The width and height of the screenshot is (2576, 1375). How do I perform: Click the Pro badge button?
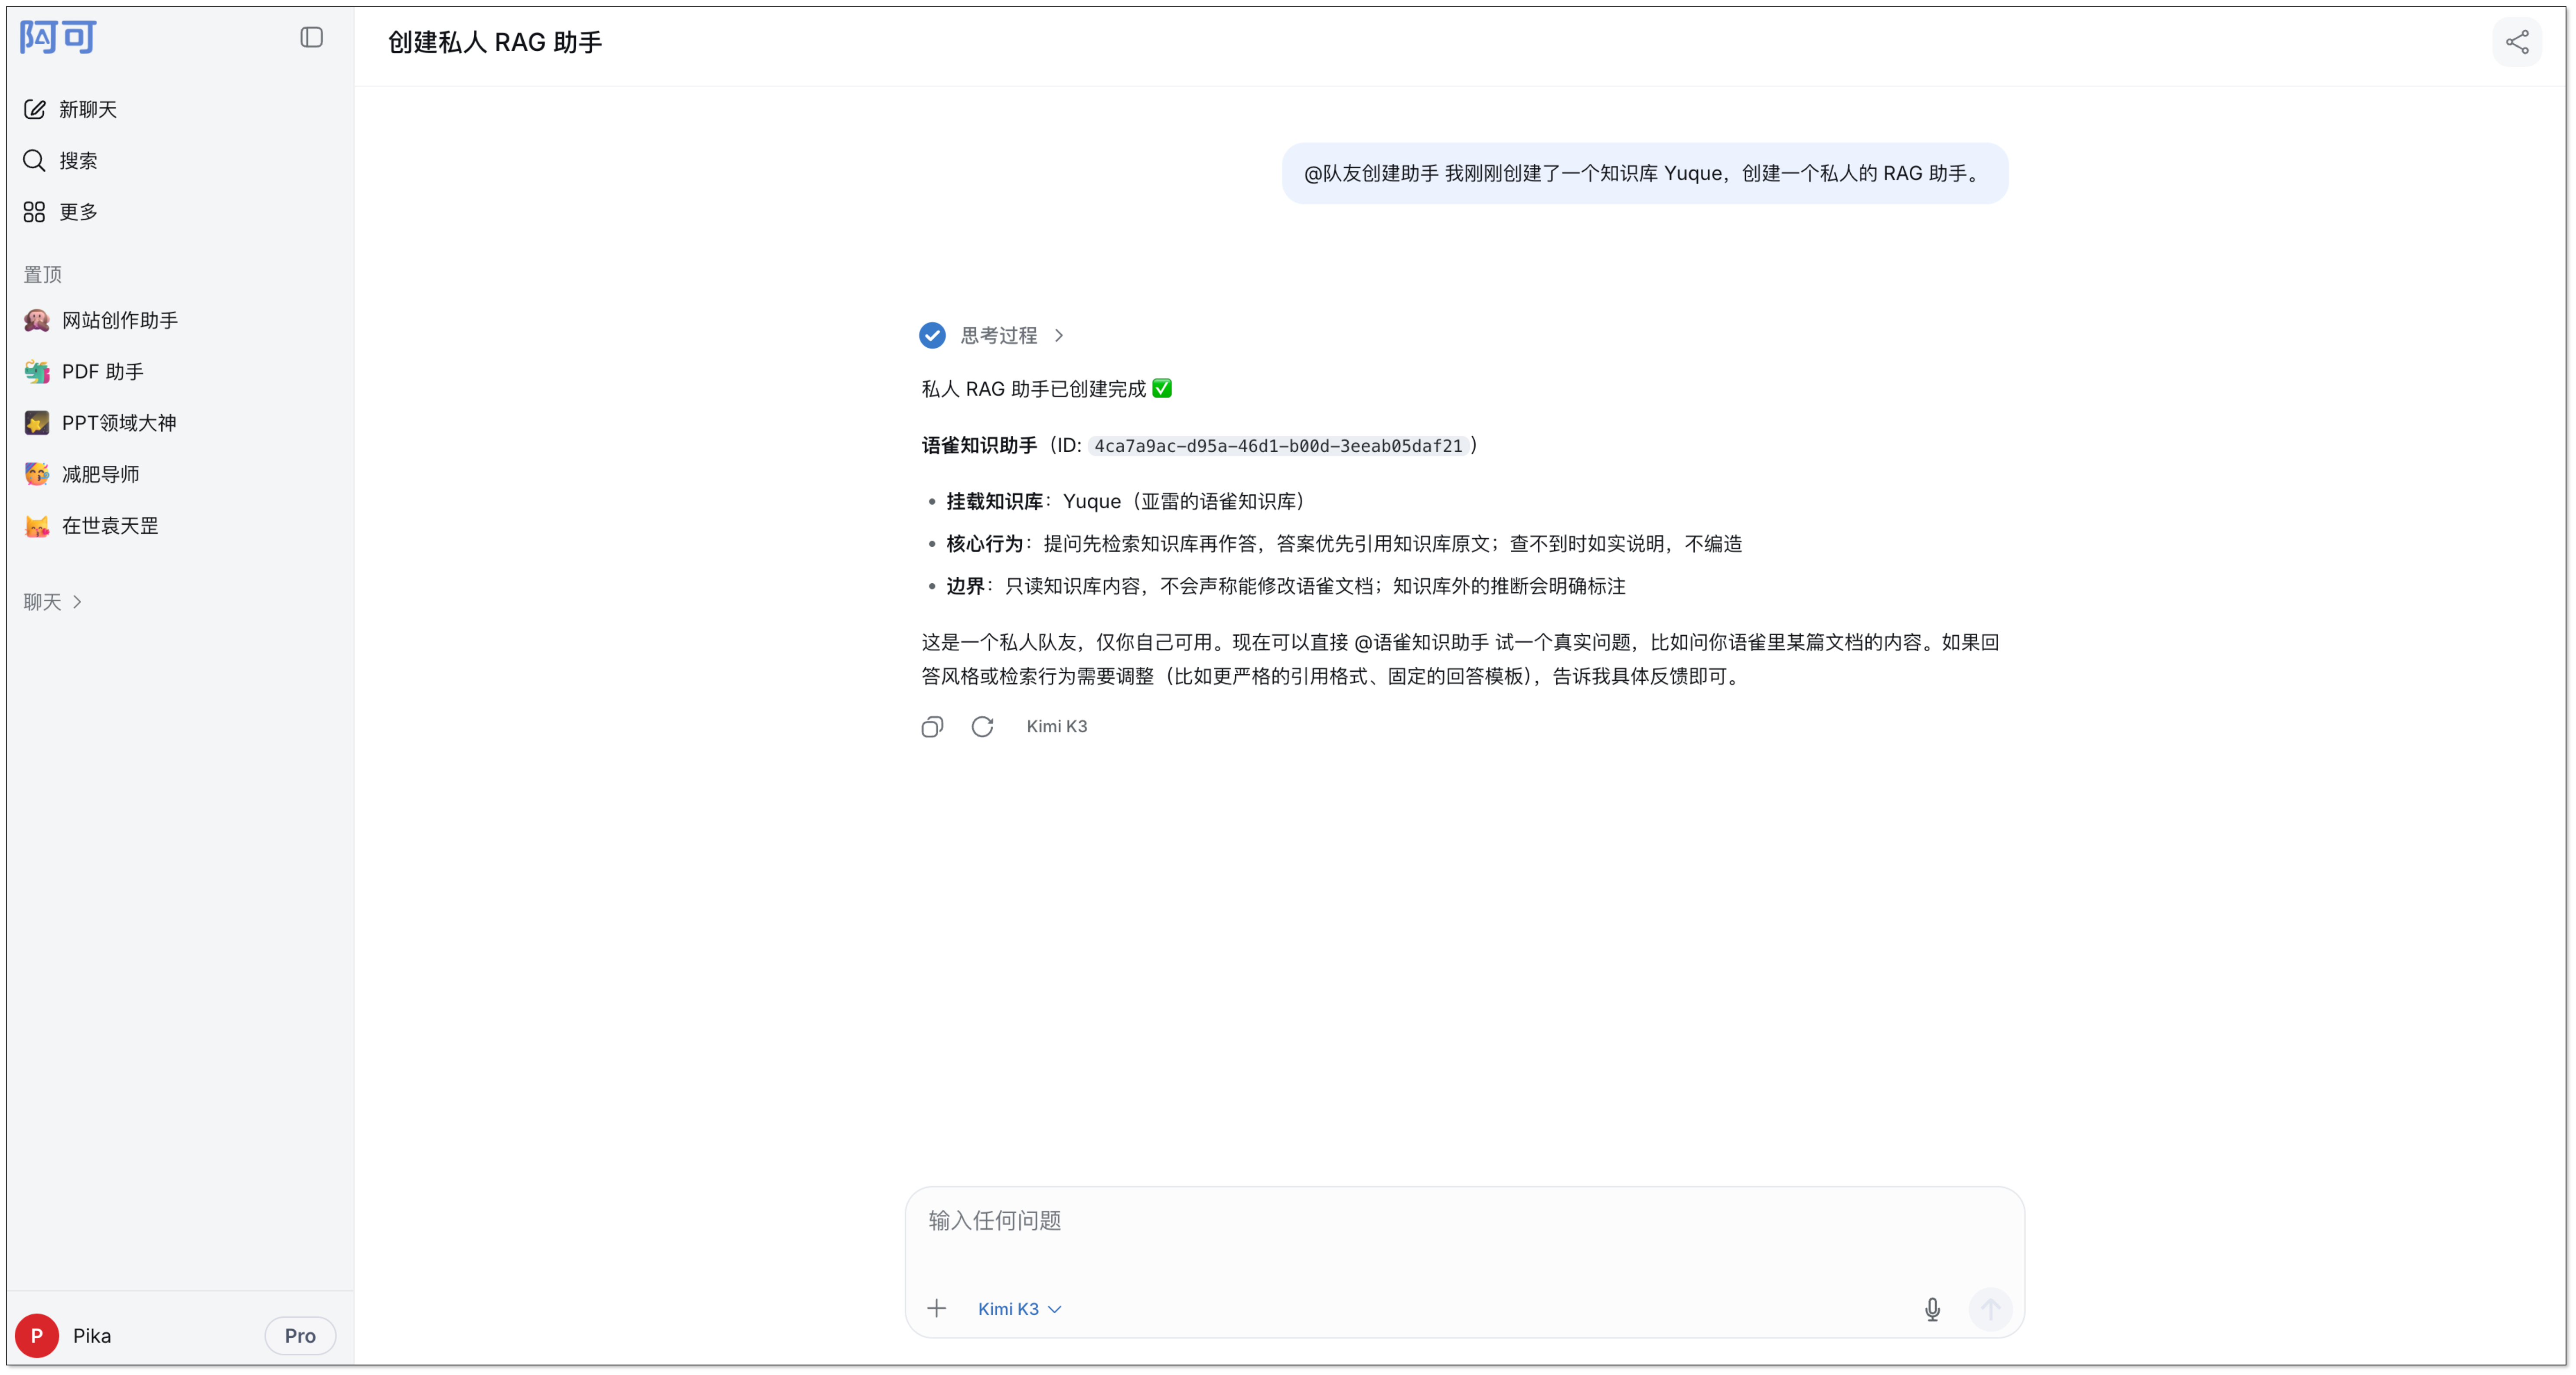(x=300, y=1335)
